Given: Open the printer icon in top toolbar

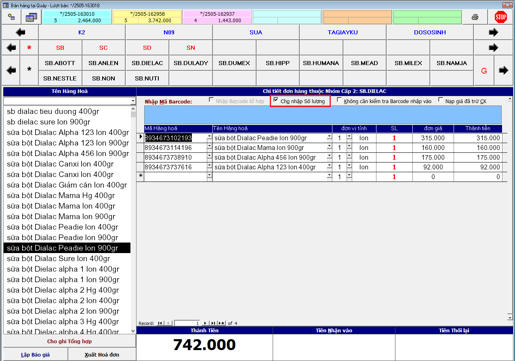Looking at the screenshot, I should 475,17.
